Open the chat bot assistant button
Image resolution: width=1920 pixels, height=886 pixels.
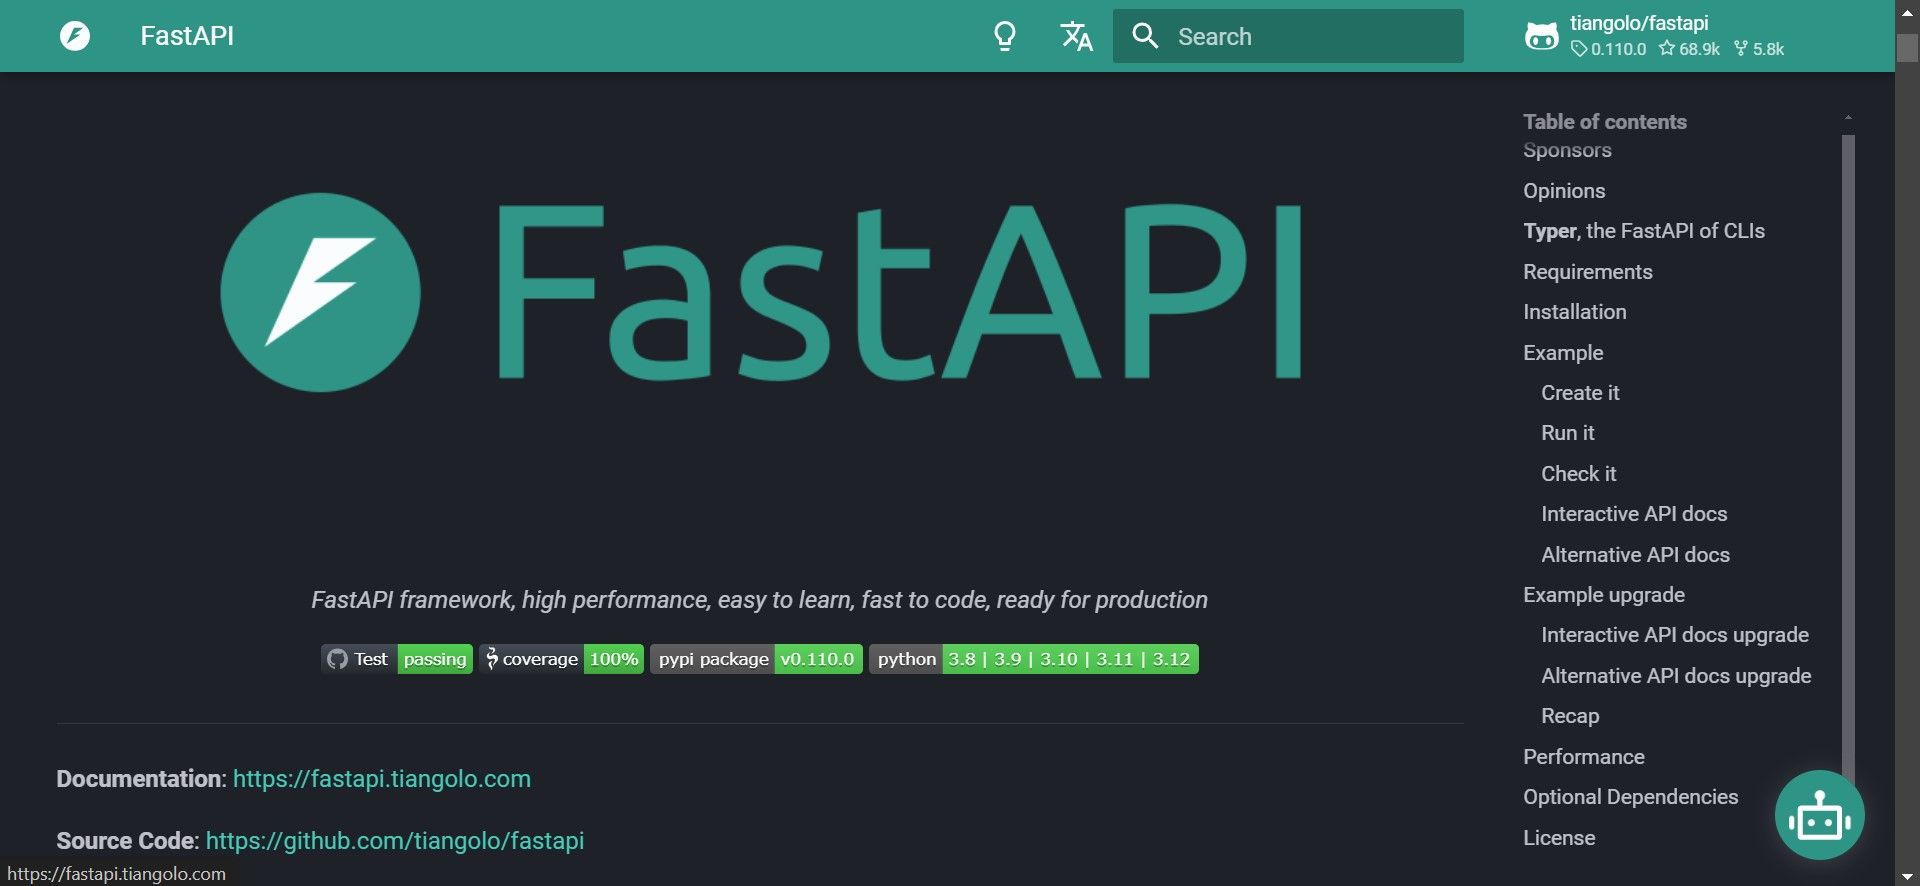click(1819, 815)
